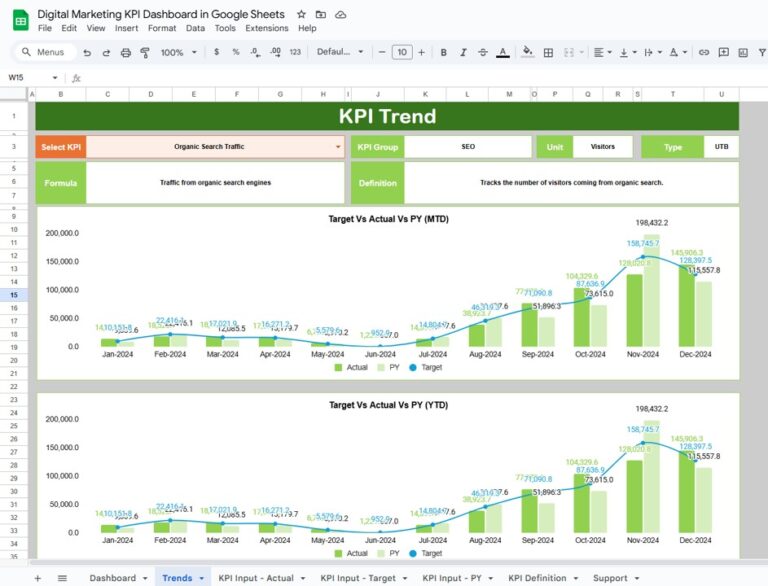This screenshot has height=586, width=768.
Task: Open the move-to-folder icon
Action: coord(321,15)
